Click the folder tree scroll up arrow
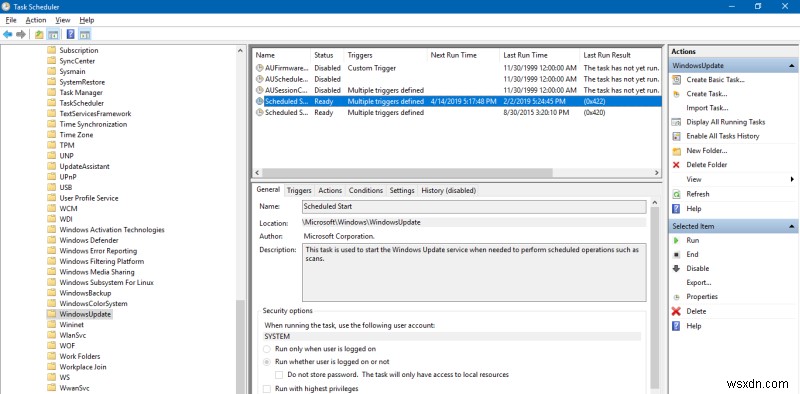 tap(241, 50)
